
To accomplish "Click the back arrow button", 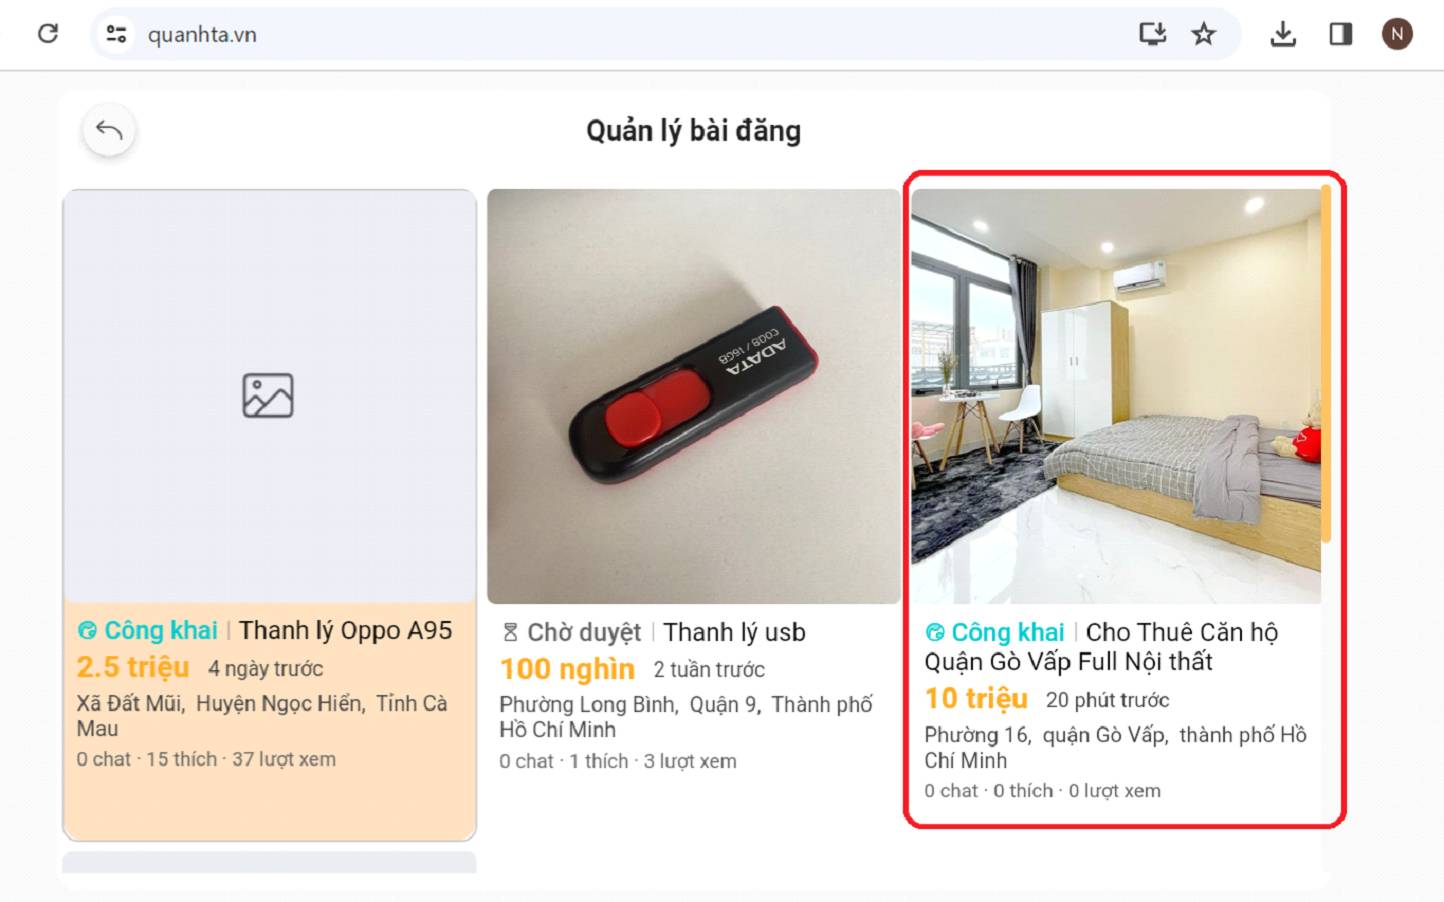I will click(x=109, y=130).
